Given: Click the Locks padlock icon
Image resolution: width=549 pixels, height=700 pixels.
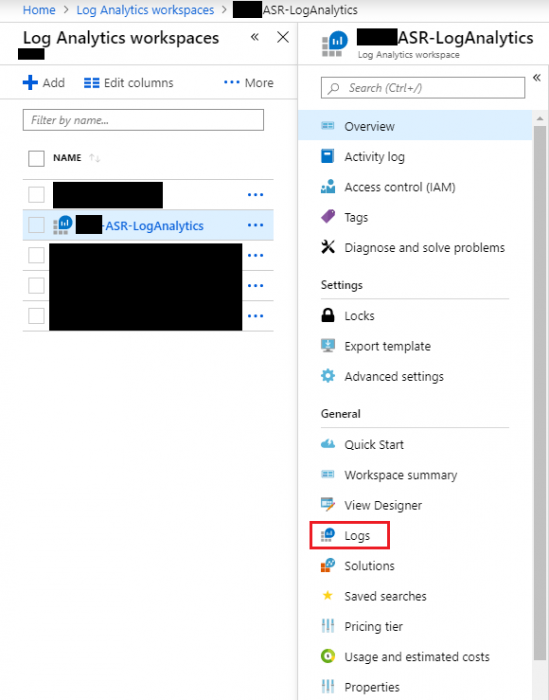Looking at the screenshot, I should [328, 315].
